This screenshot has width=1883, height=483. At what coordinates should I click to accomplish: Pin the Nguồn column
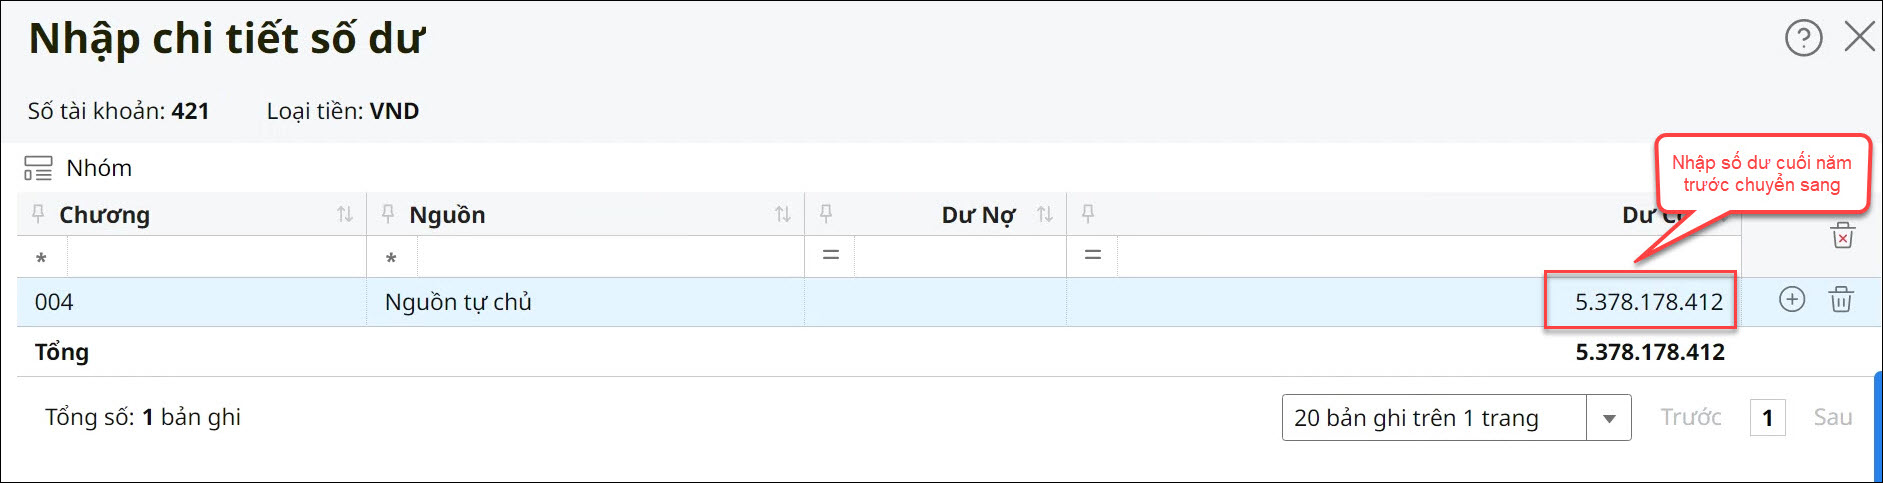[x=389, y=214]
